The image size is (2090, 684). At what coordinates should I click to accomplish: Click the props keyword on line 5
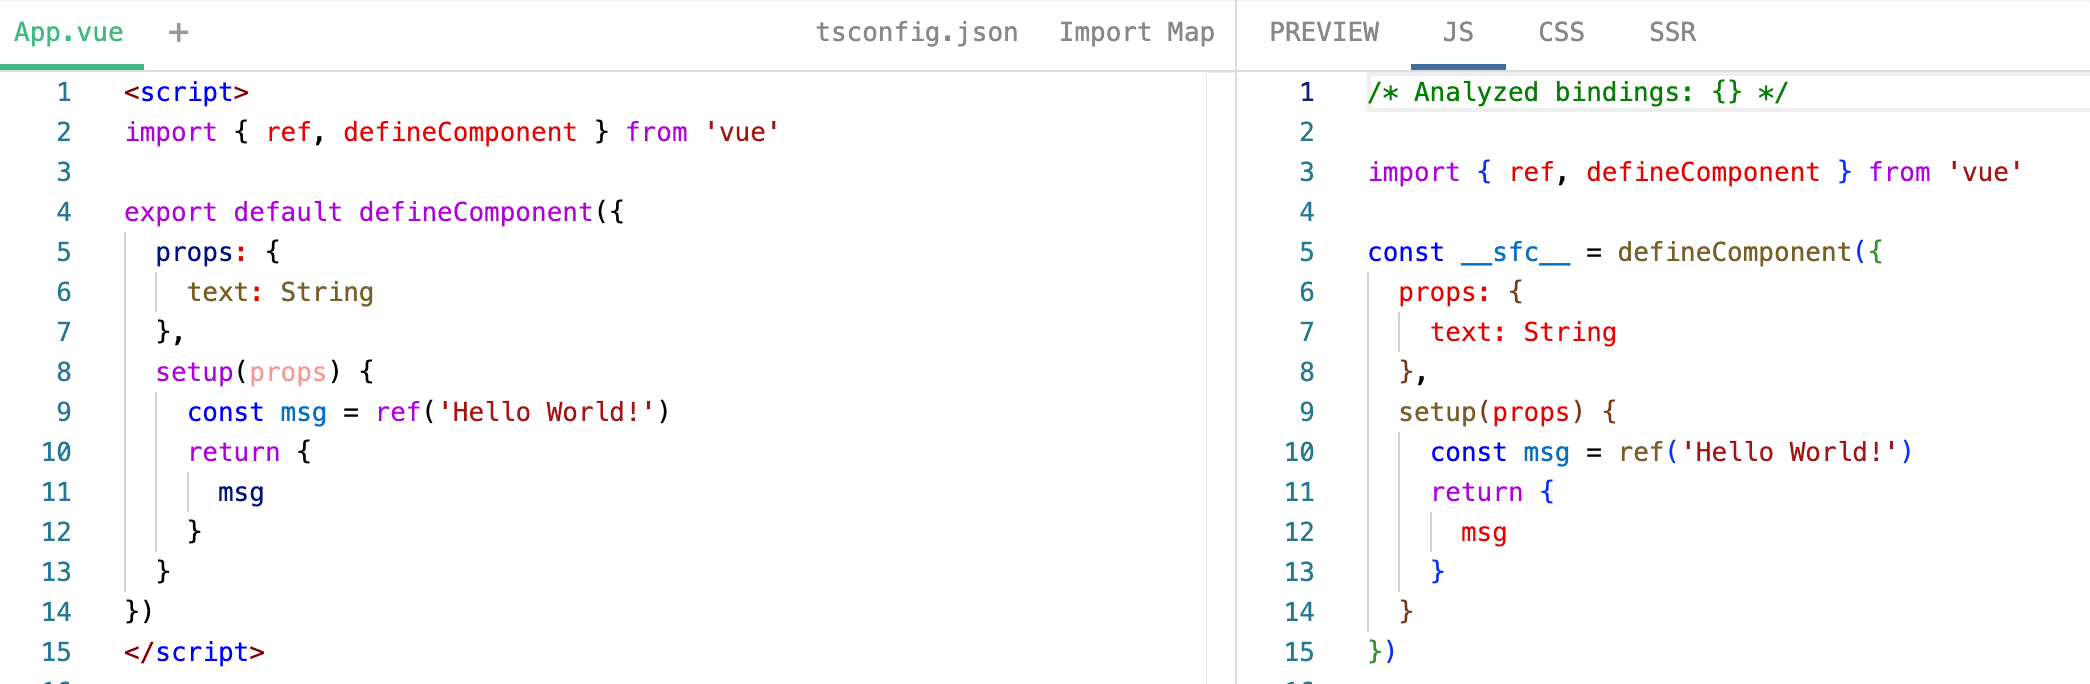click(196, 251)
